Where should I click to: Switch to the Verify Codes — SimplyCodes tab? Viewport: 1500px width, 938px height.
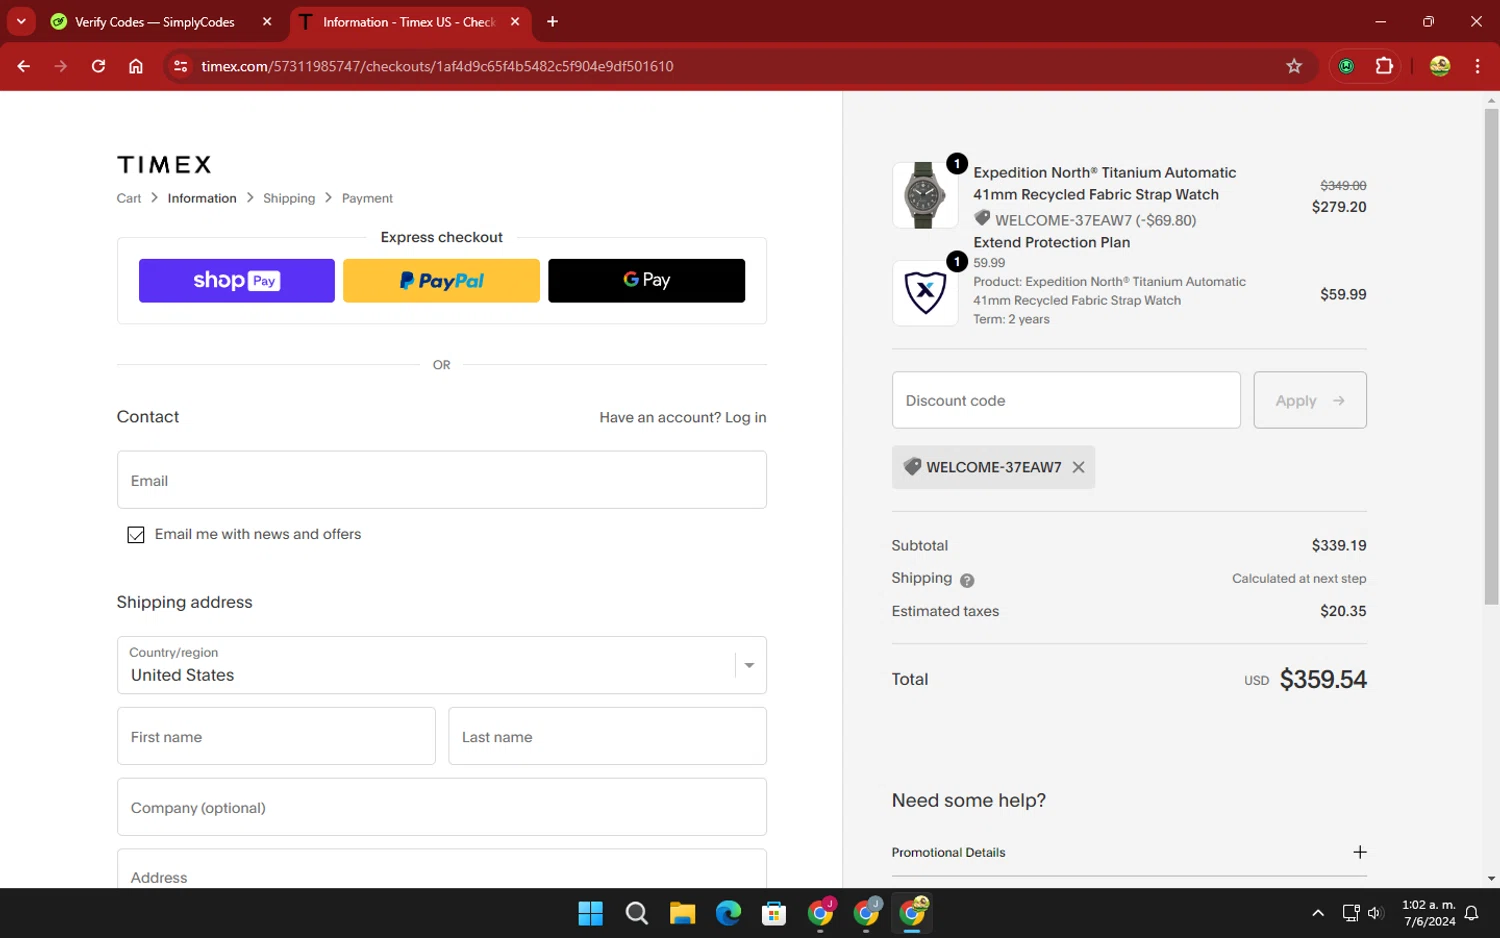pyautogui.click(x=155, y=22)
